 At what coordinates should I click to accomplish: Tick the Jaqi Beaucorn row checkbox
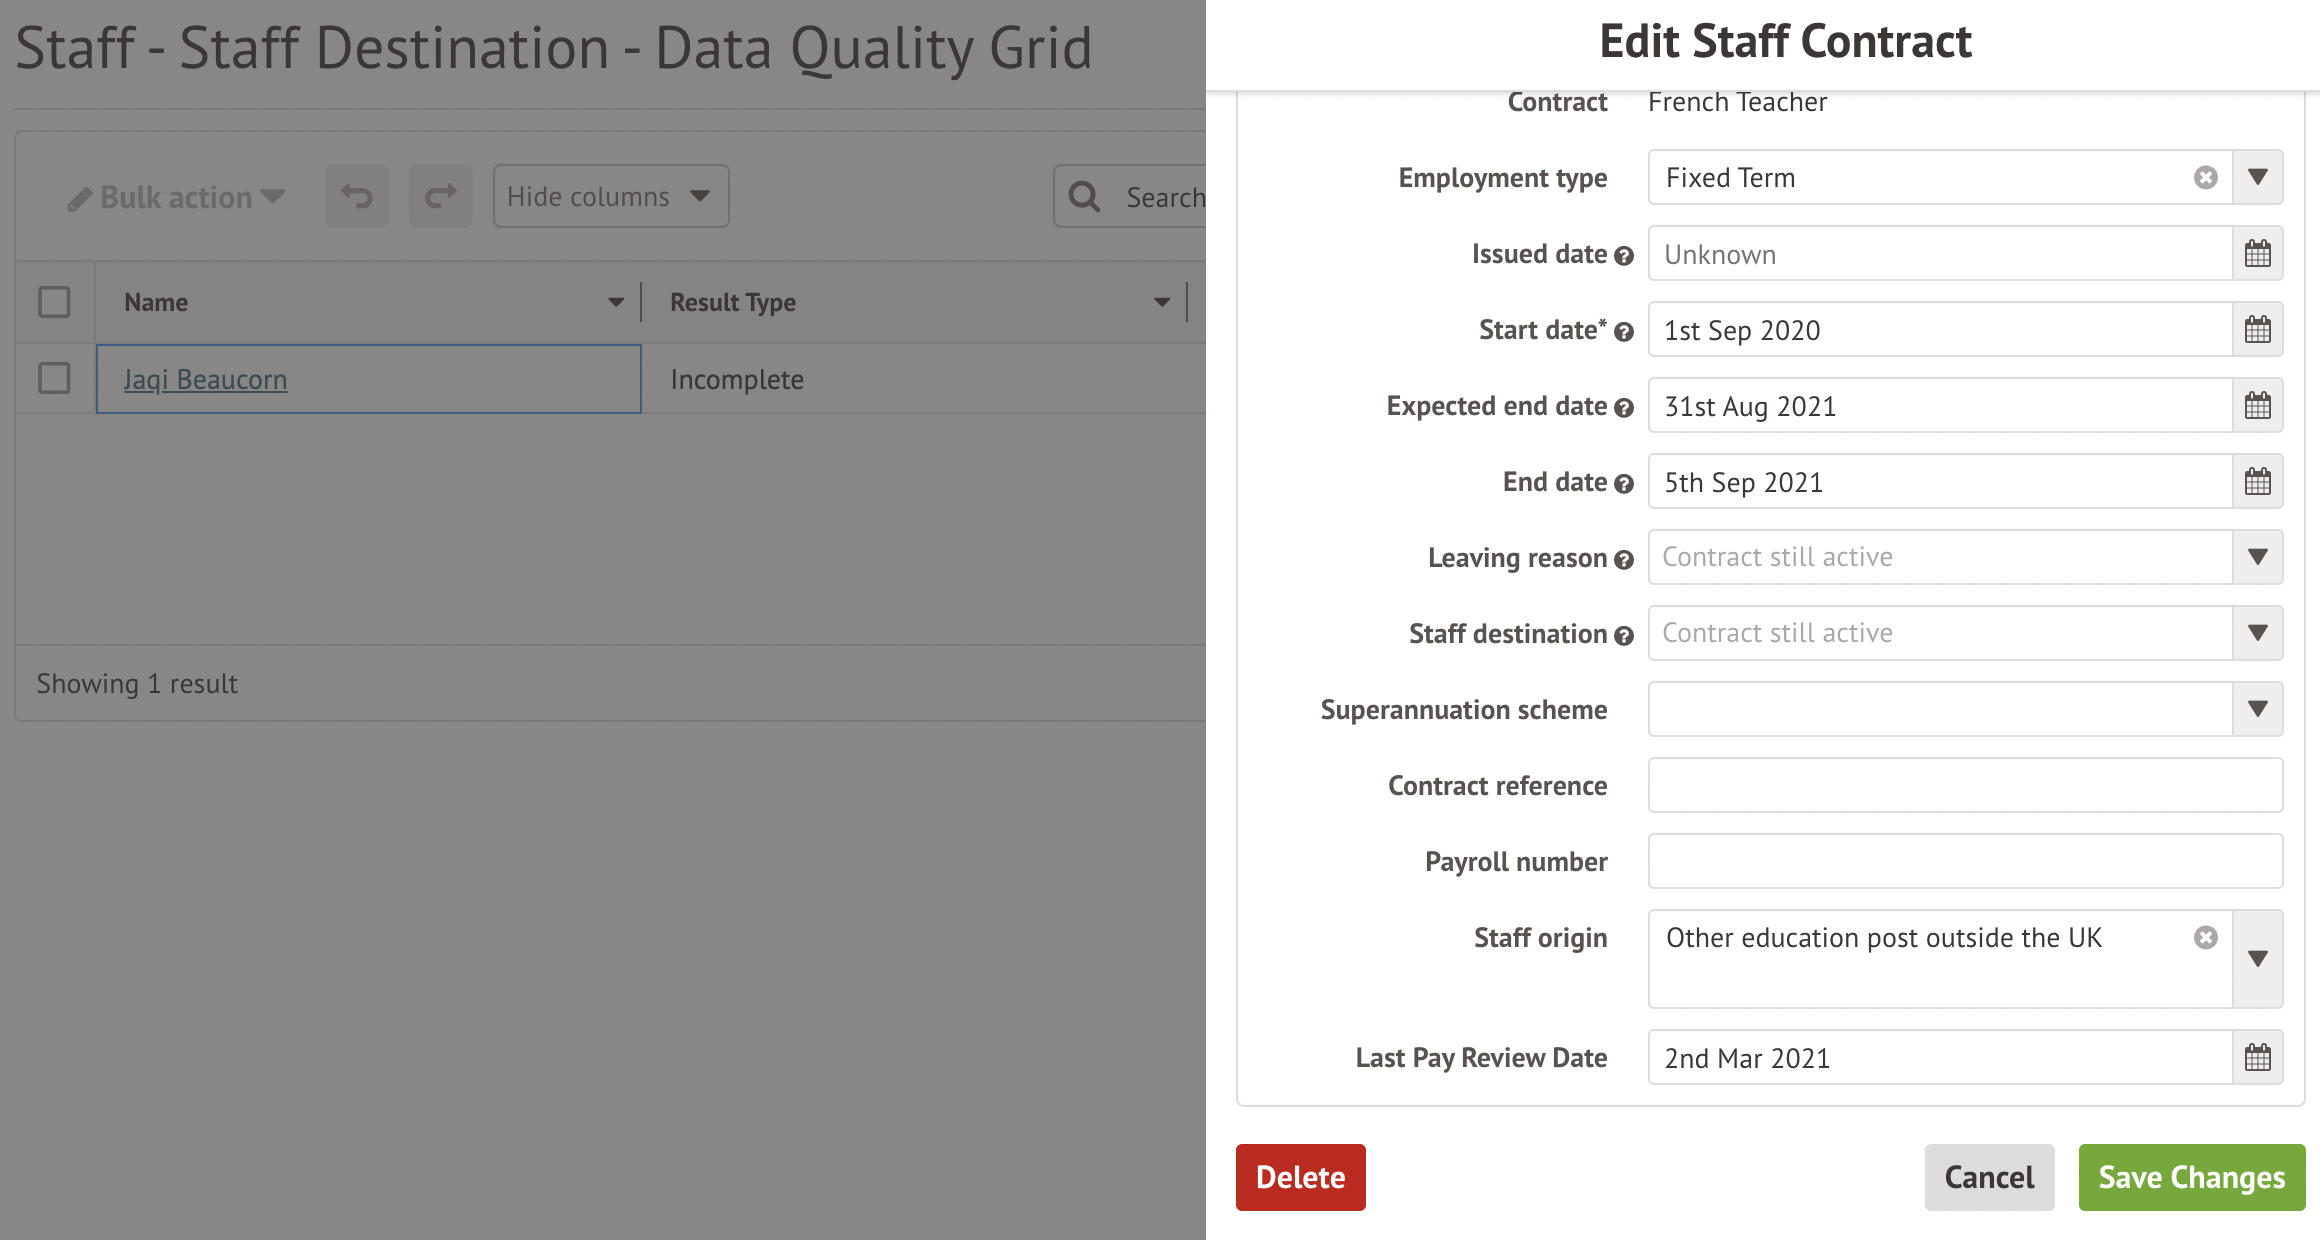[54, 379]
